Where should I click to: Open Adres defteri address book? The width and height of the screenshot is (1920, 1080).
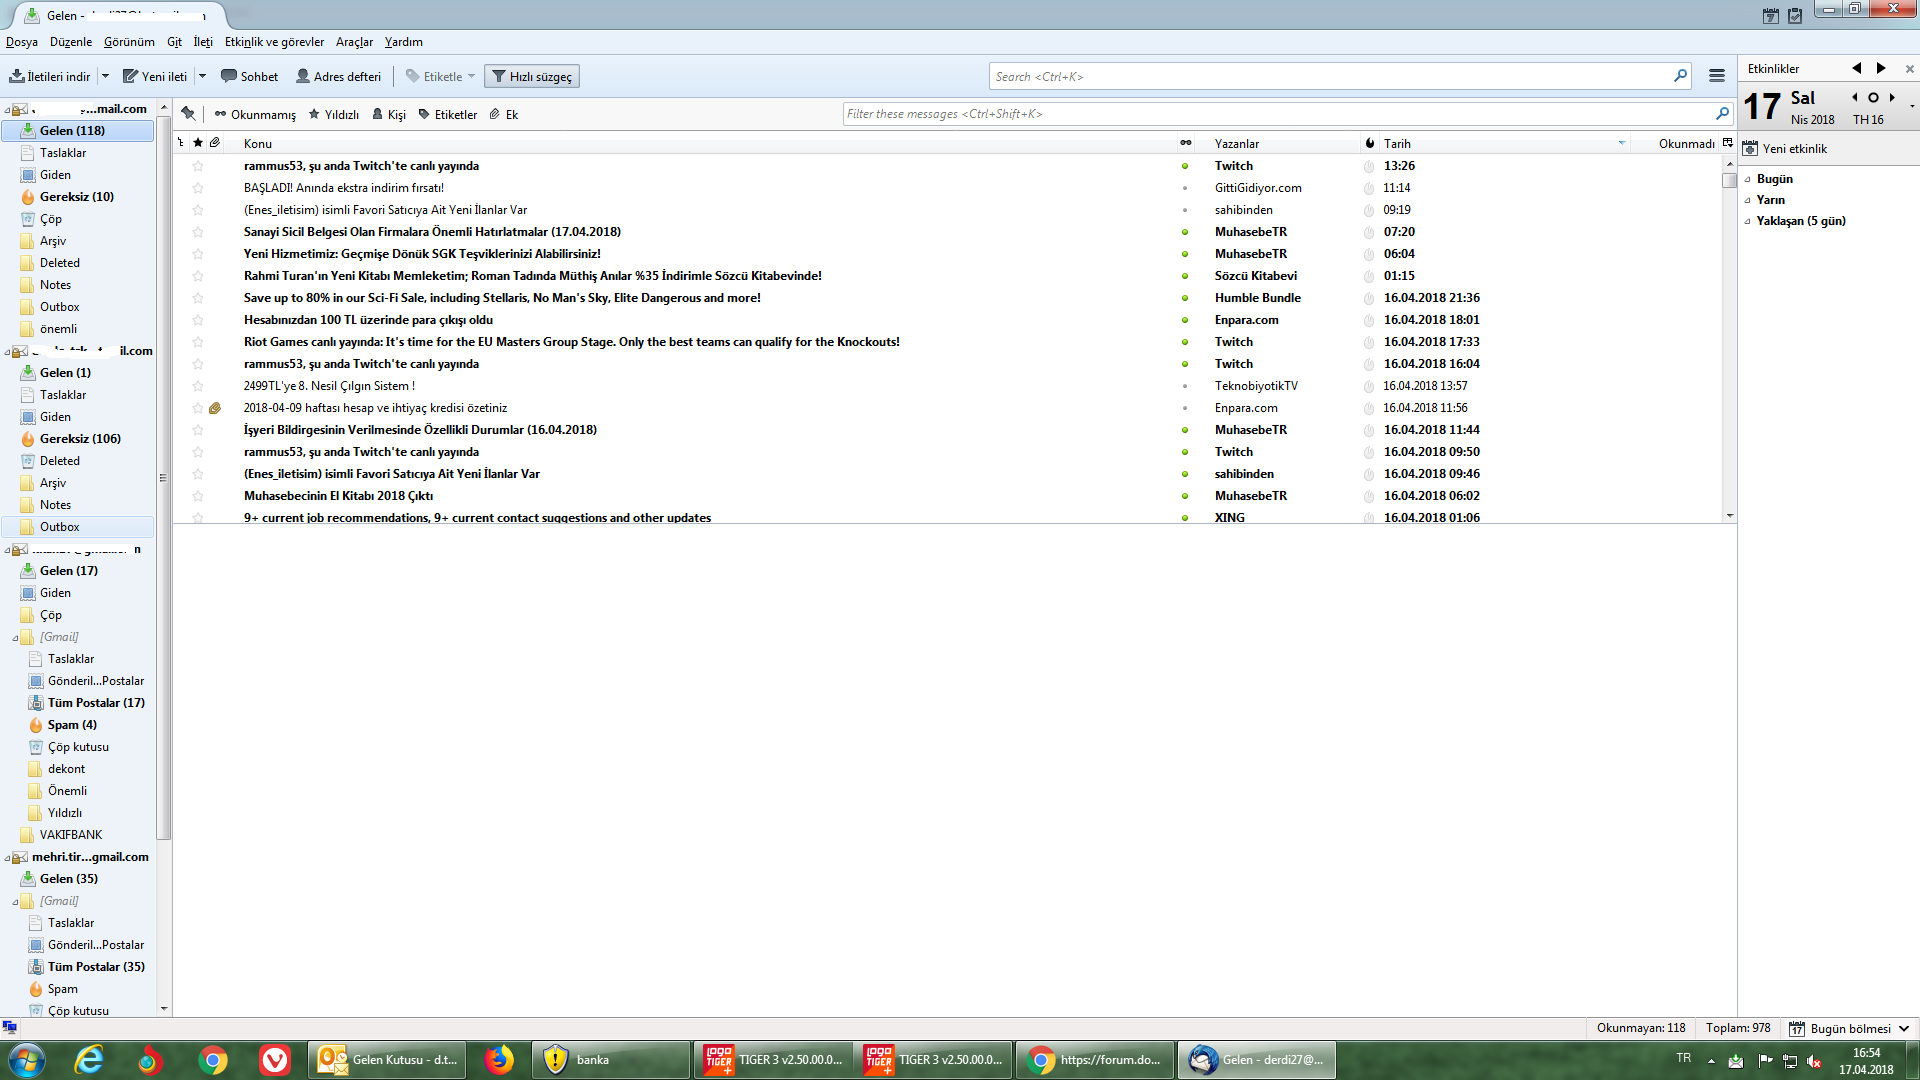tap(339, 76)
